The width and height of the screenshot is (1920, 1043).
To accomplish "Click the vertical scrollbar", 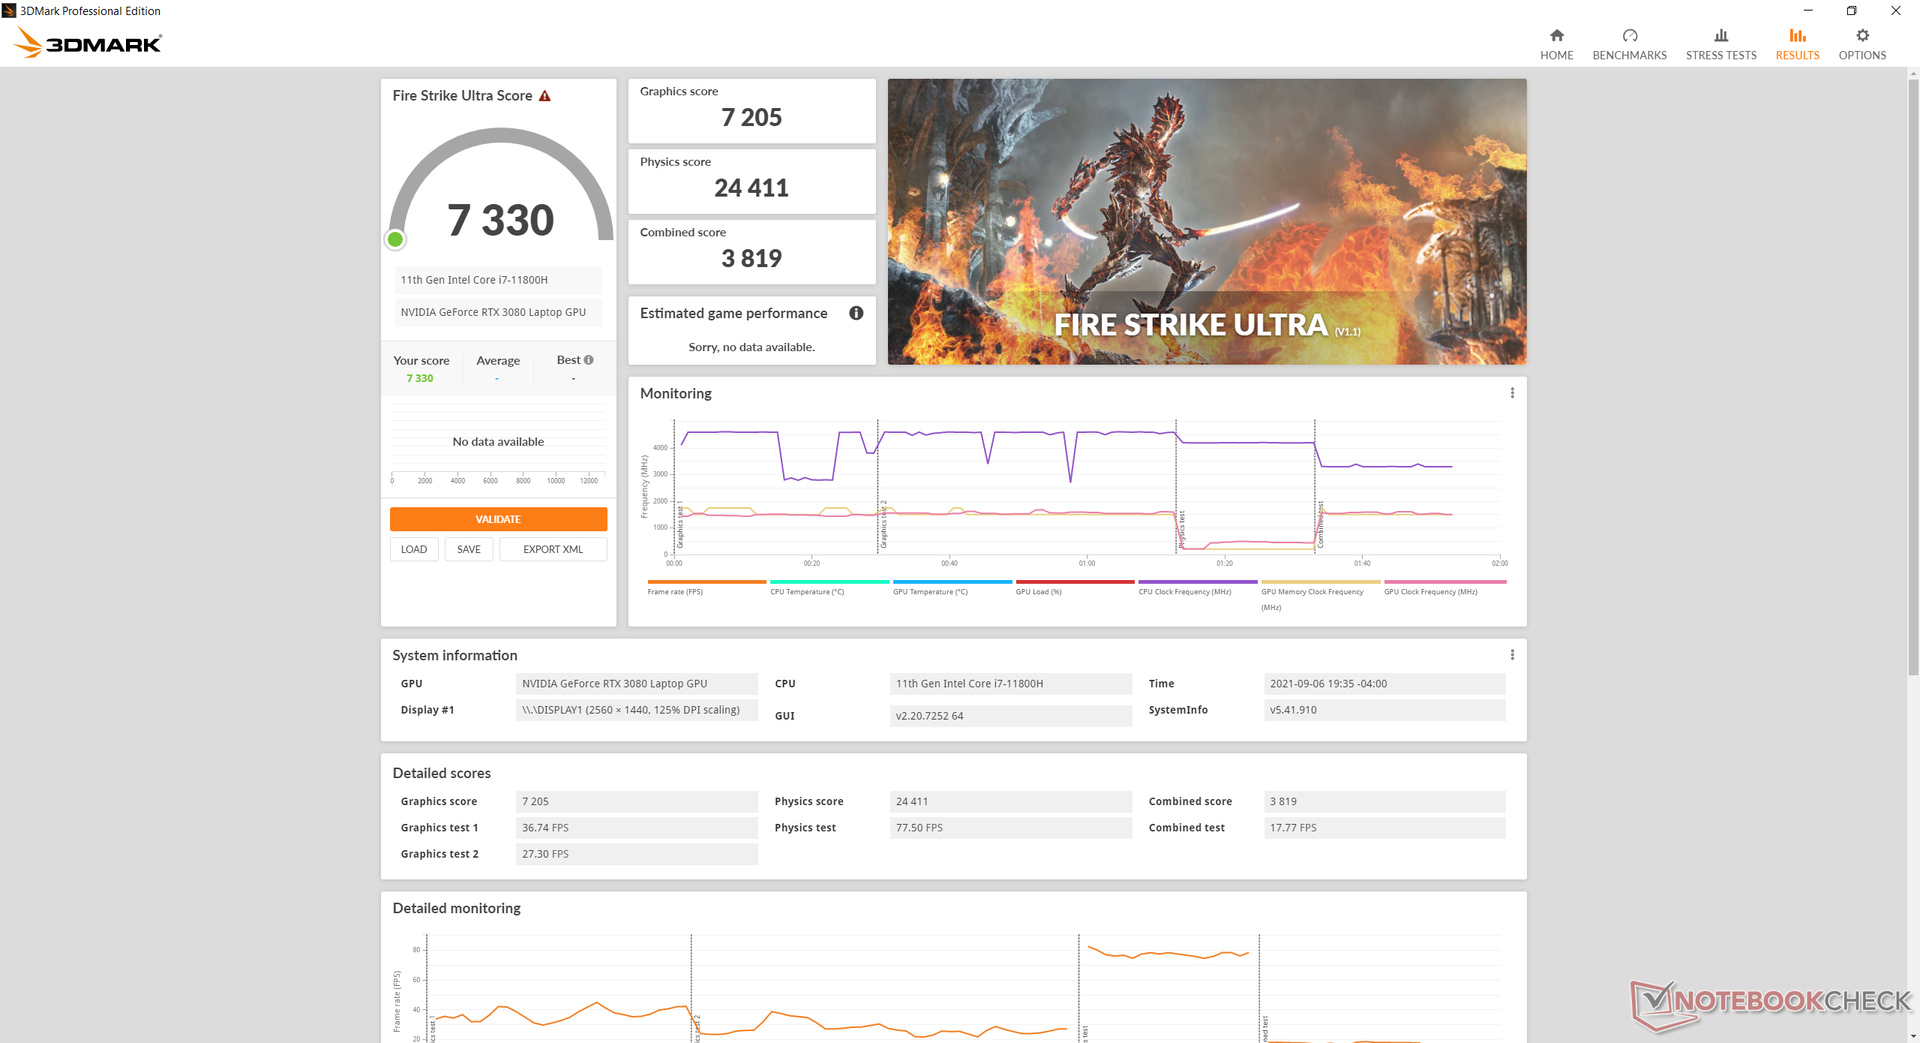I will click(1913, 380).
